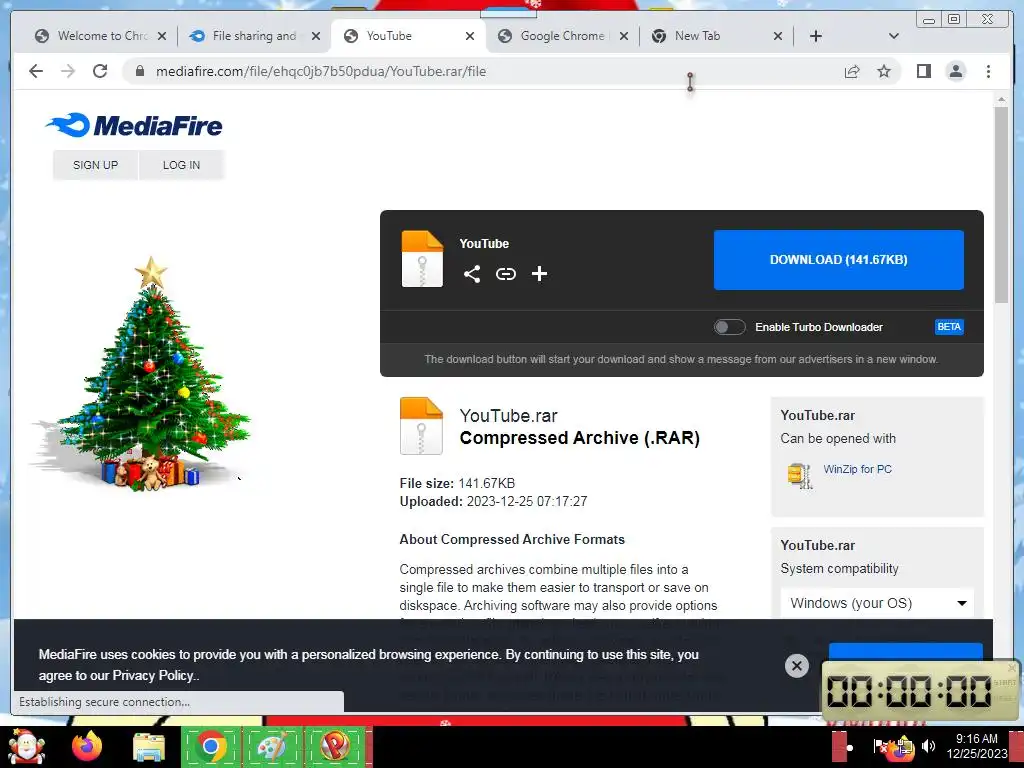Open the Chrome three-dot menu
Viewport: 1024px width, 768px height.
(x=988, y=71)
